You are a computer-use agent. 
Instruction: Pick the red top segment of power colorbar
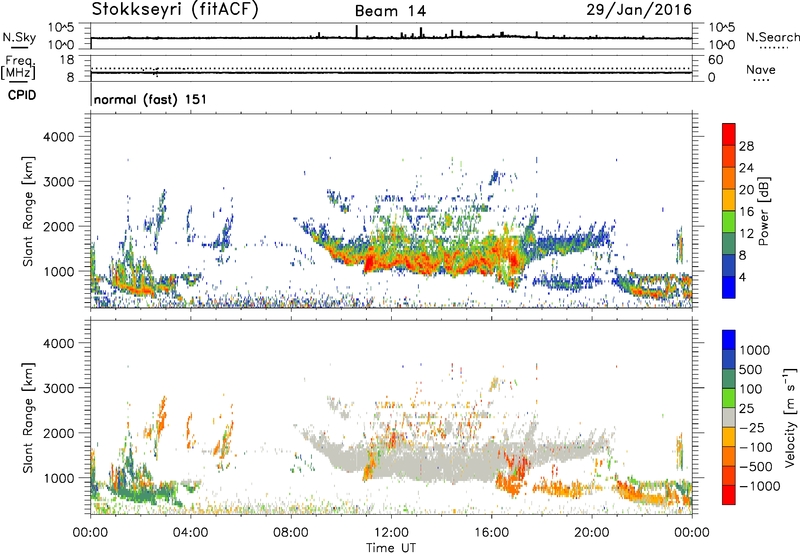[x=729, y=135]
